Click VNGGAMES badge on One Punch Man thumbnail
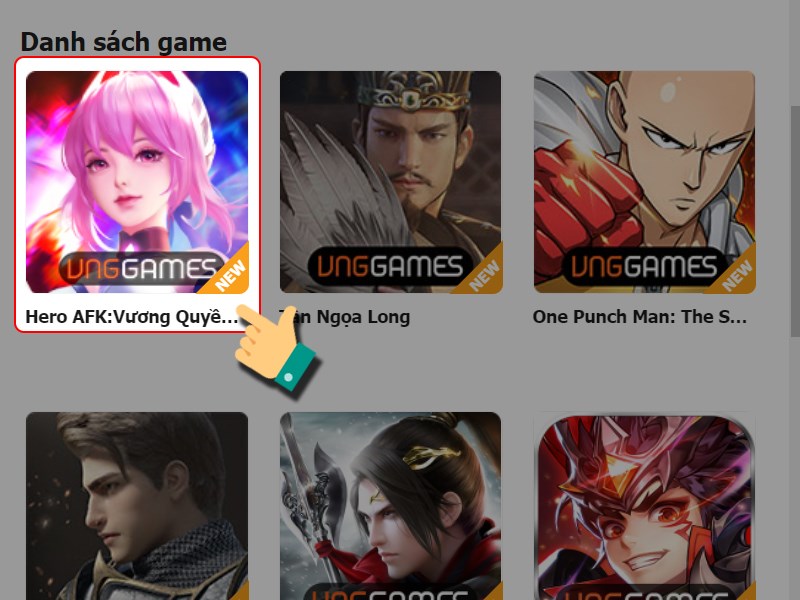Screen dimensions: 800x600 tap(644, 266)
